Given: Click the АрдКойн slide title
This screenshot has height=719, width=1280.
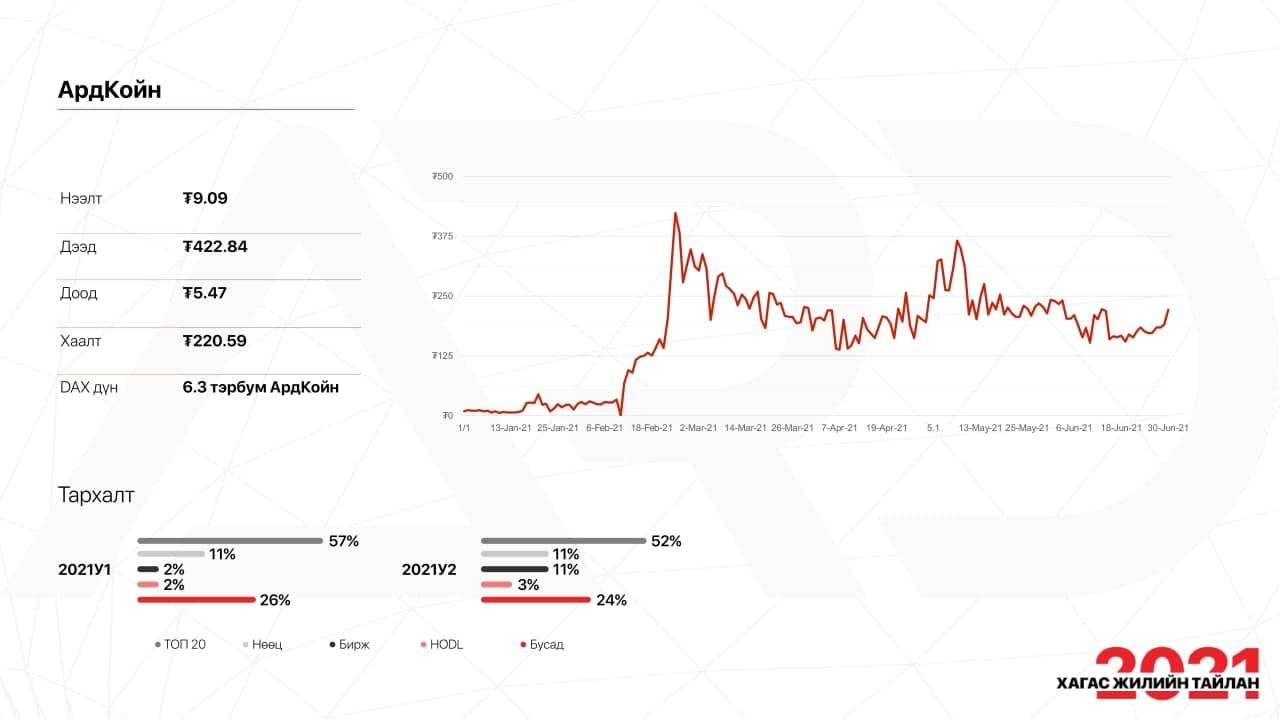Looking at the screenshot, I should (109, 90).
